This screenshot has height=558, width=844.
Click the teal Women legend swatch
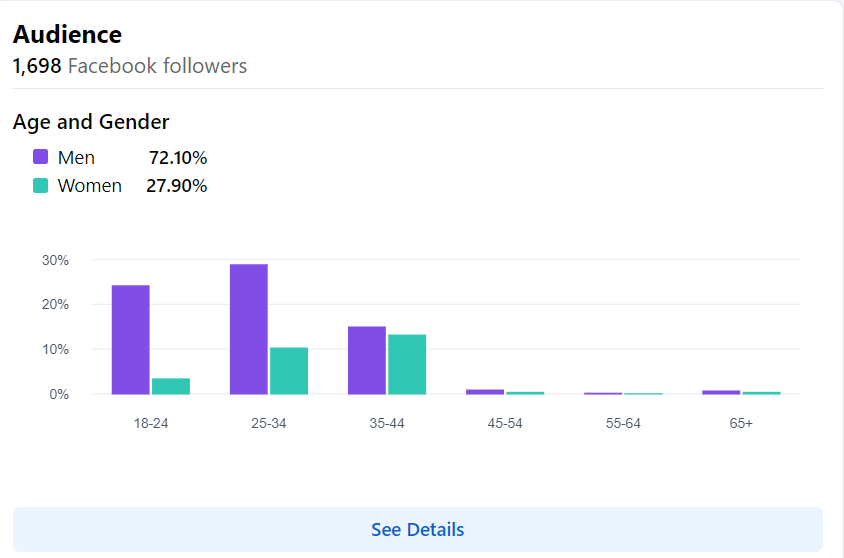[41, 186]
